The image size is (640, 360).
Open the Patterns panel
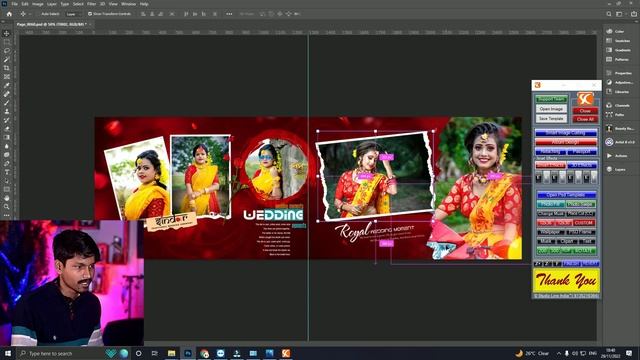coord(617,59)
